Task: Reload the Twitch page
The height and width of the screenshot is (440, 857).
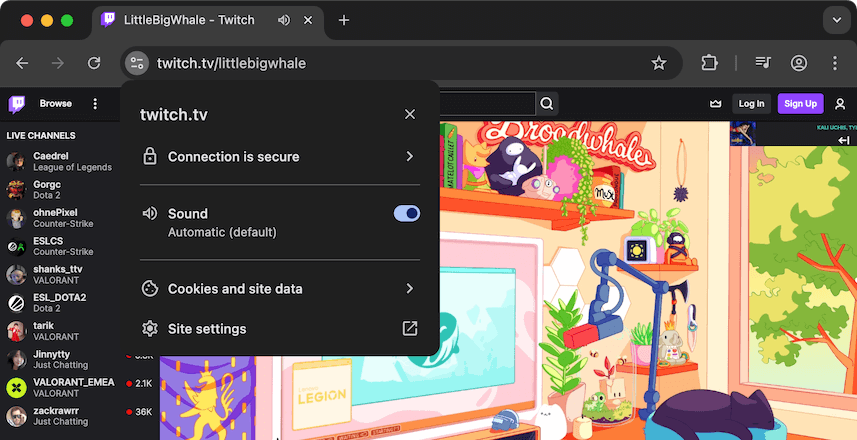Action: 94,63
